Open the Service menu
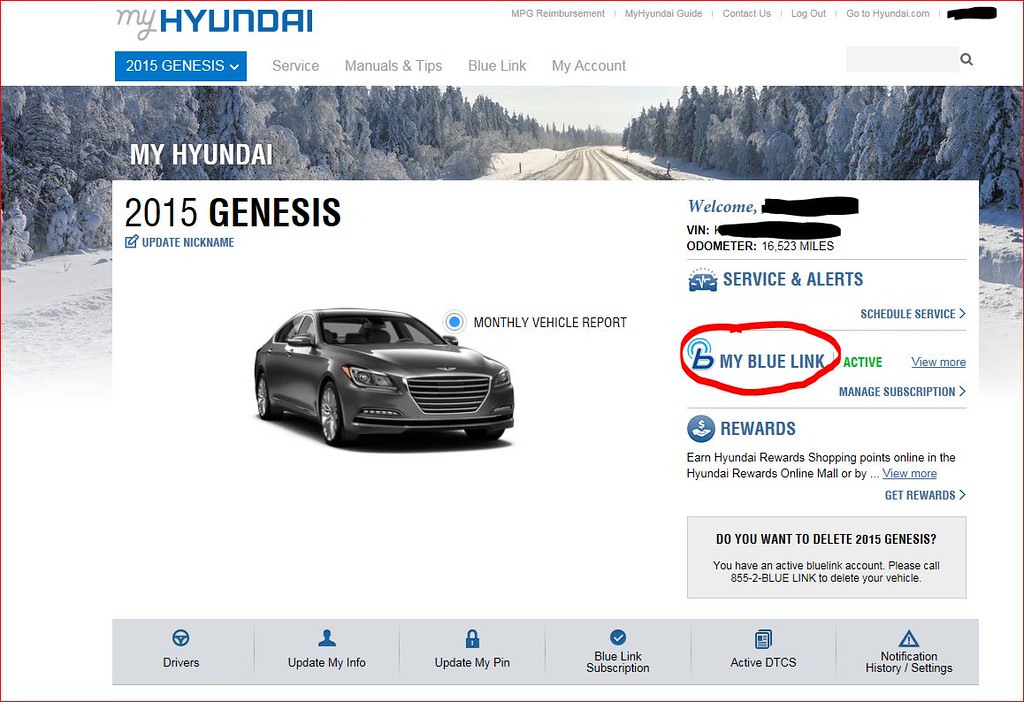 295,66
